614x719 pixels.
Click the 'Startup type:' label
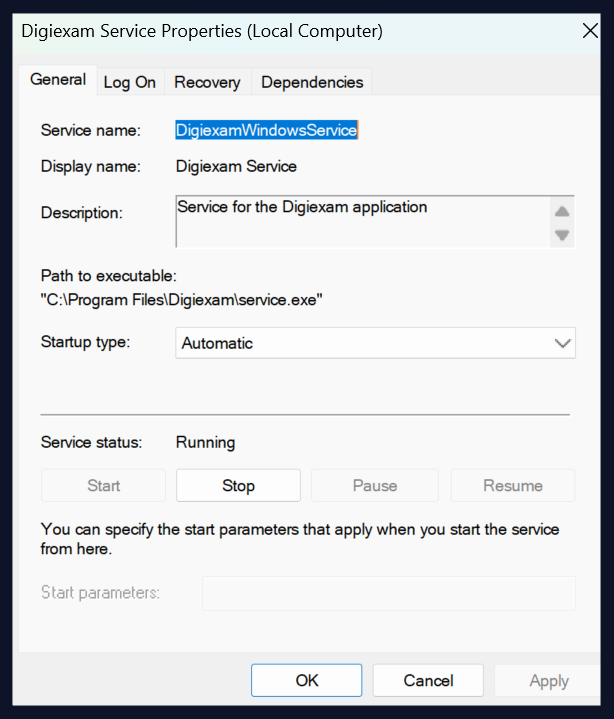[x=86, y=342]
